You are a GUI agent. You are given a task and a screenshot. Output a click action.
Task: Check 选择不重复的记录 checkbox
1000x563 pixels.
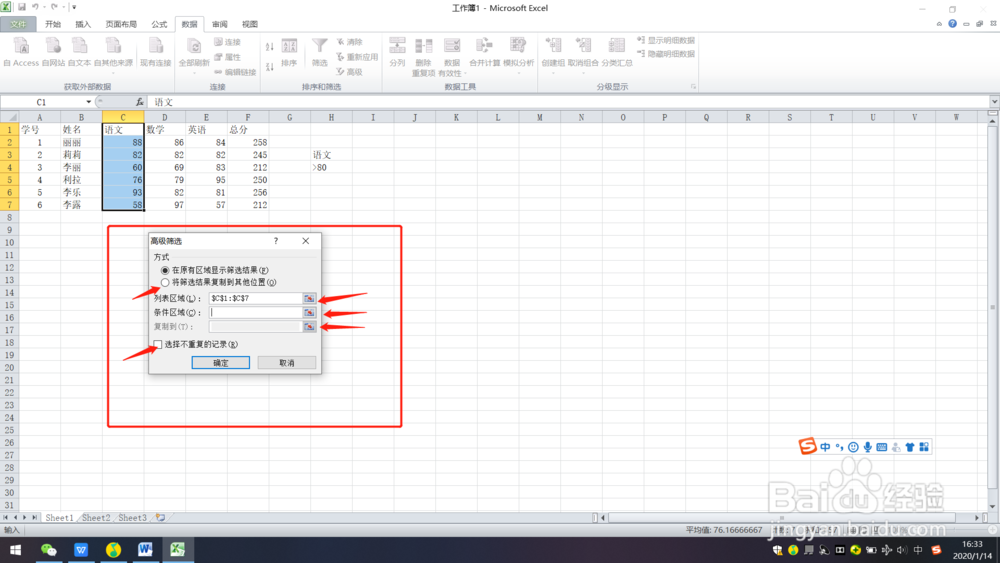point(158,344)
